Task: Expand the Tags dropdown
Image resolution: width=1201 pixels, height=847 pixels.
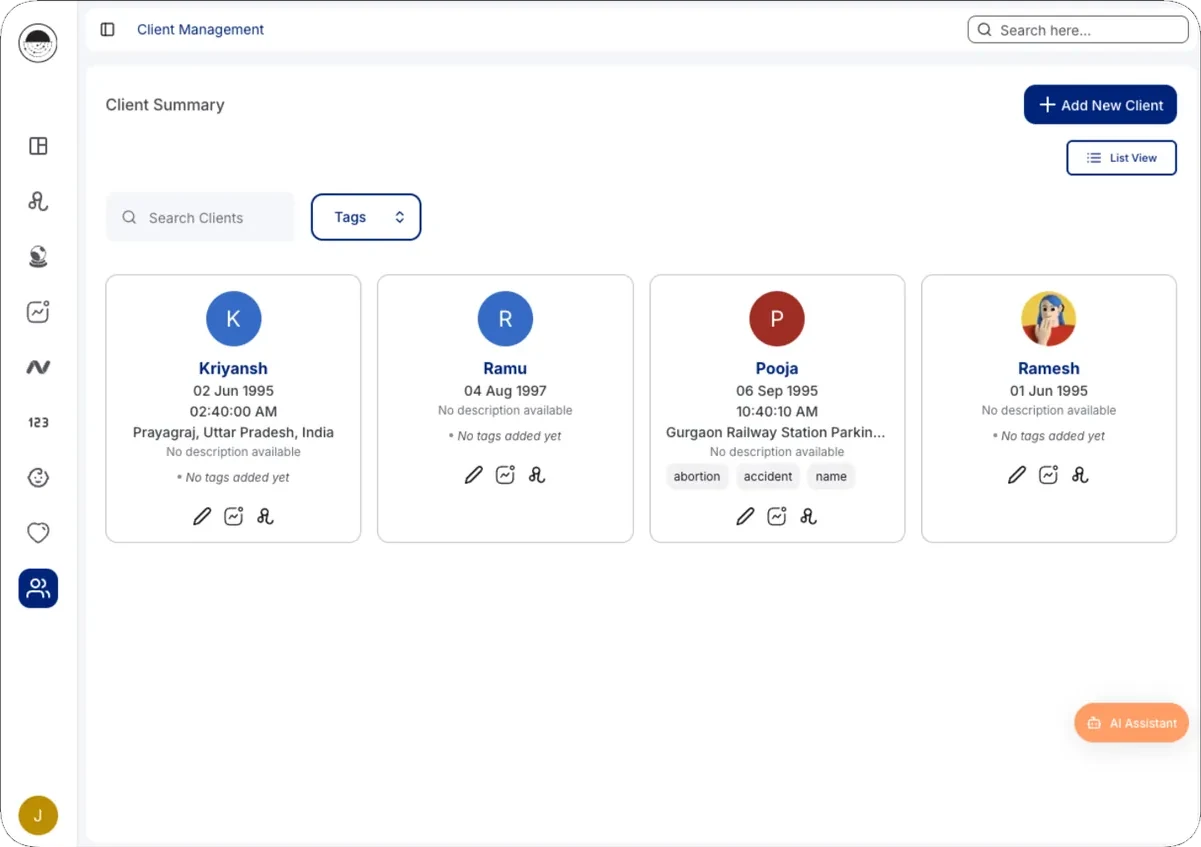Action: [x=366, y=217]
